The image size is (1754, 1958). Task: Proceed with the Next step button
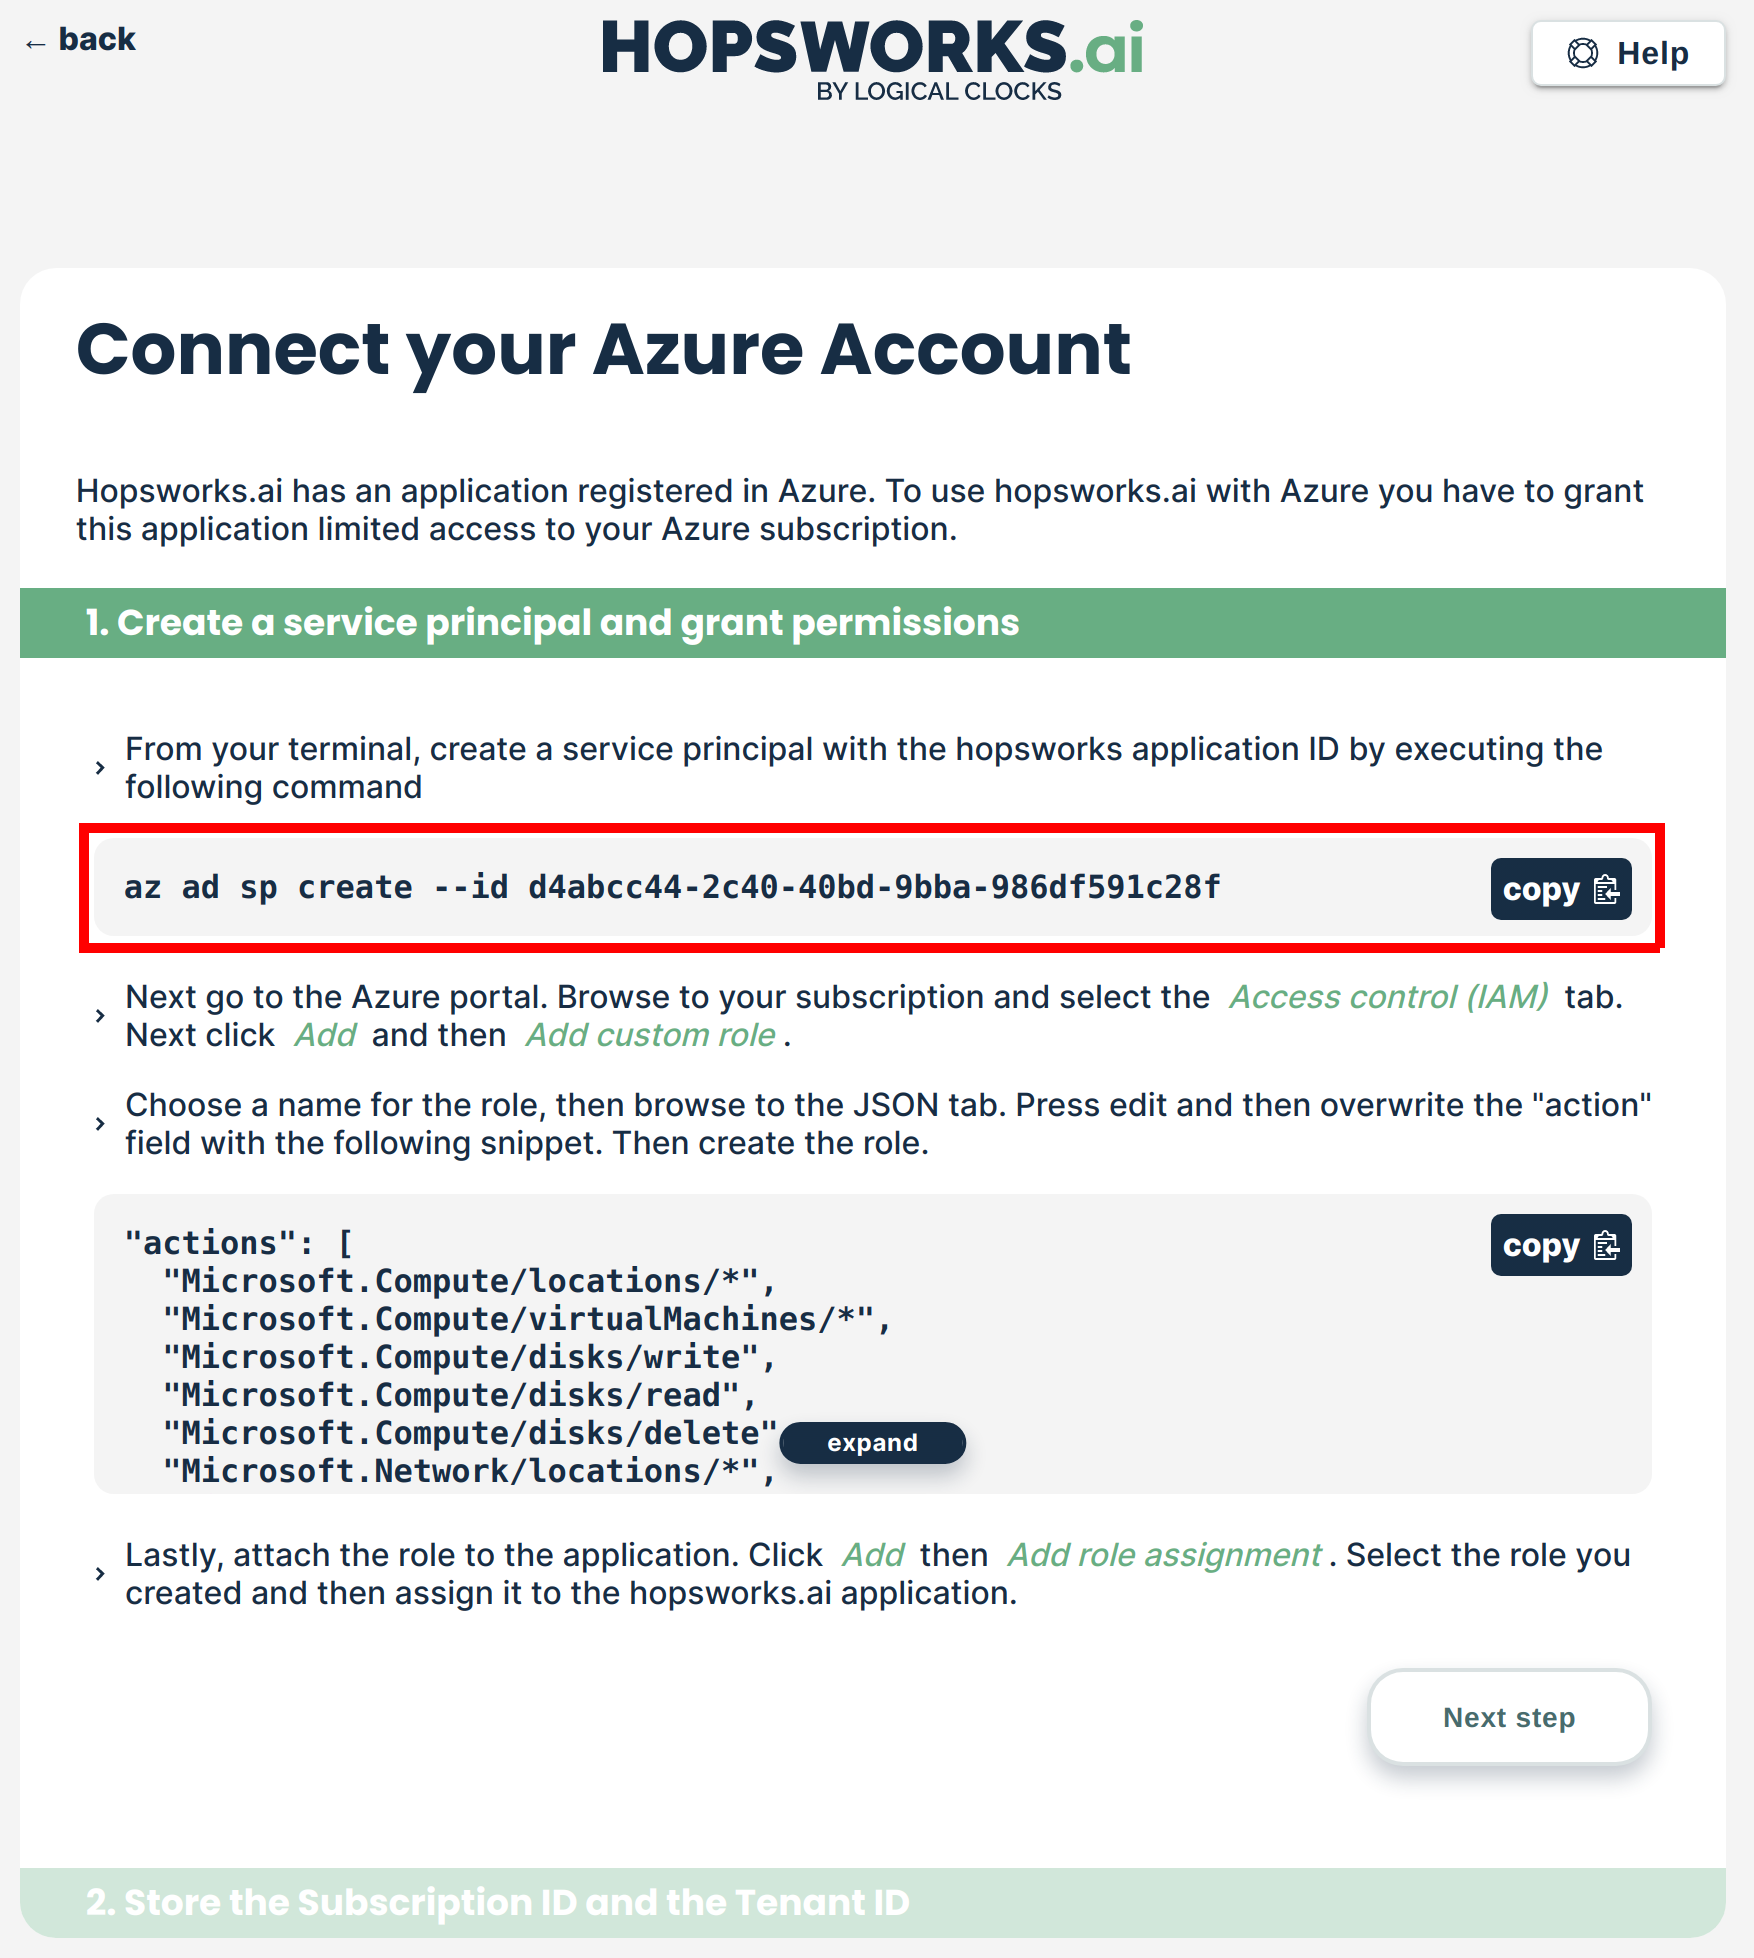point(1508,1717)
